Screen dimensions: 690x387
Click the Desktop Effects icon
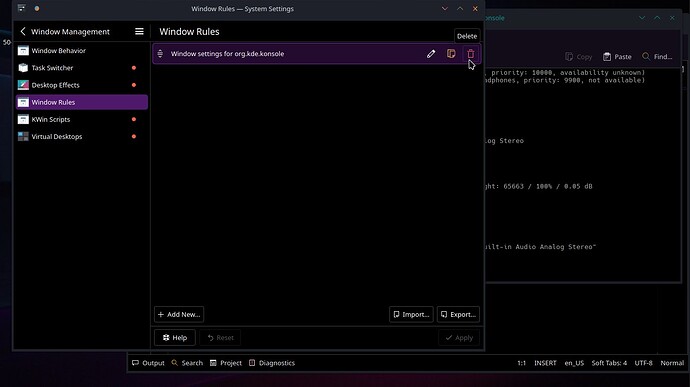pyautogui.click(x=23, y=85)
